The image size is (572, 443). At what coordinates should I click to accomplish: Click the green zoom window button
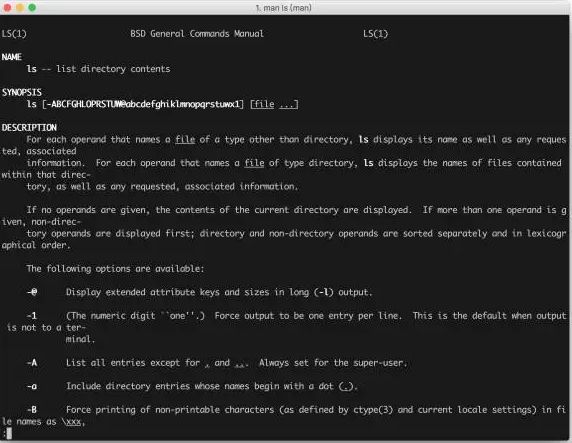[32, 7]
